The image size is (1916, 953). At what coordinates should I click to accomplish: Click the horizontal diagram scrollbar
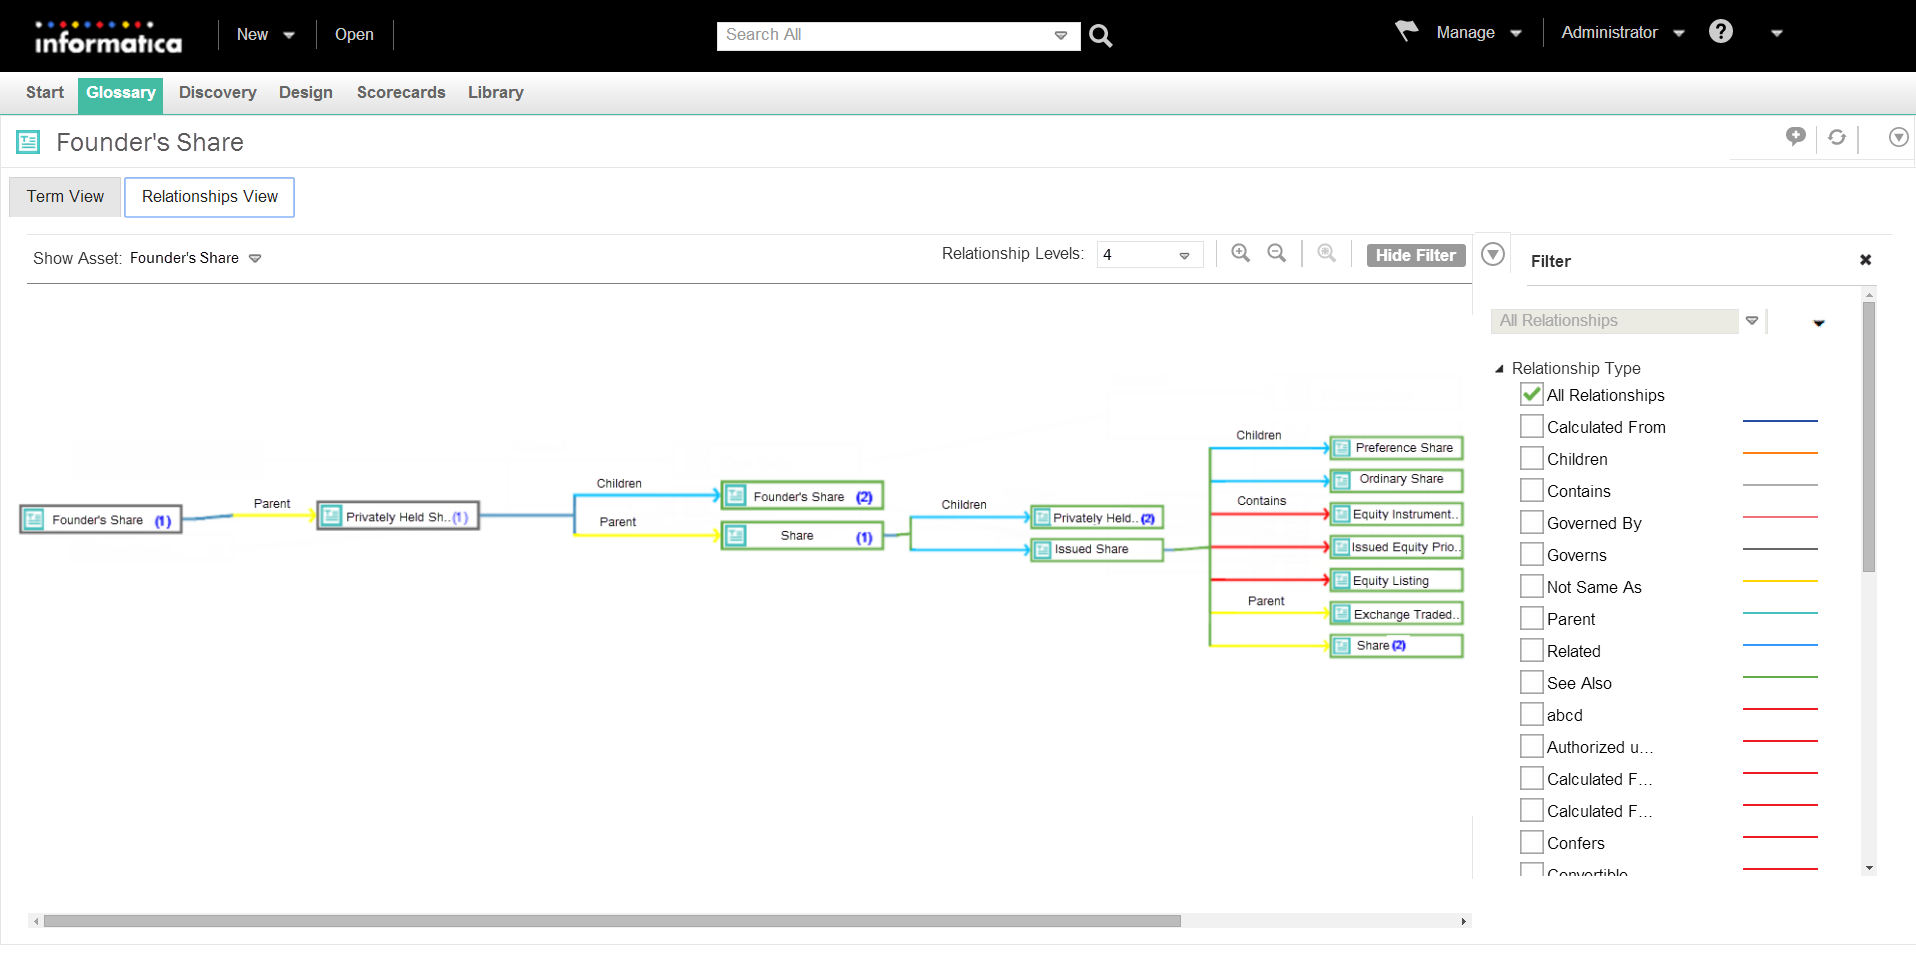(612, 921)
